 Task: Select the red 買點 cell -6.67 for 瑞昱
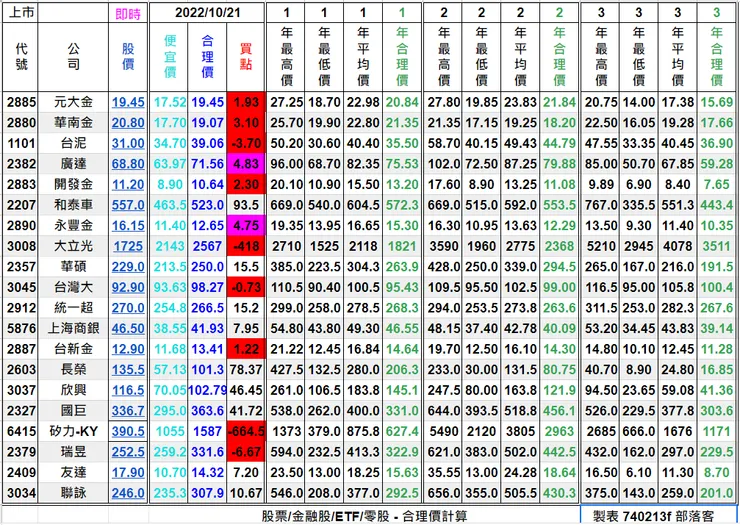(246, 452)
